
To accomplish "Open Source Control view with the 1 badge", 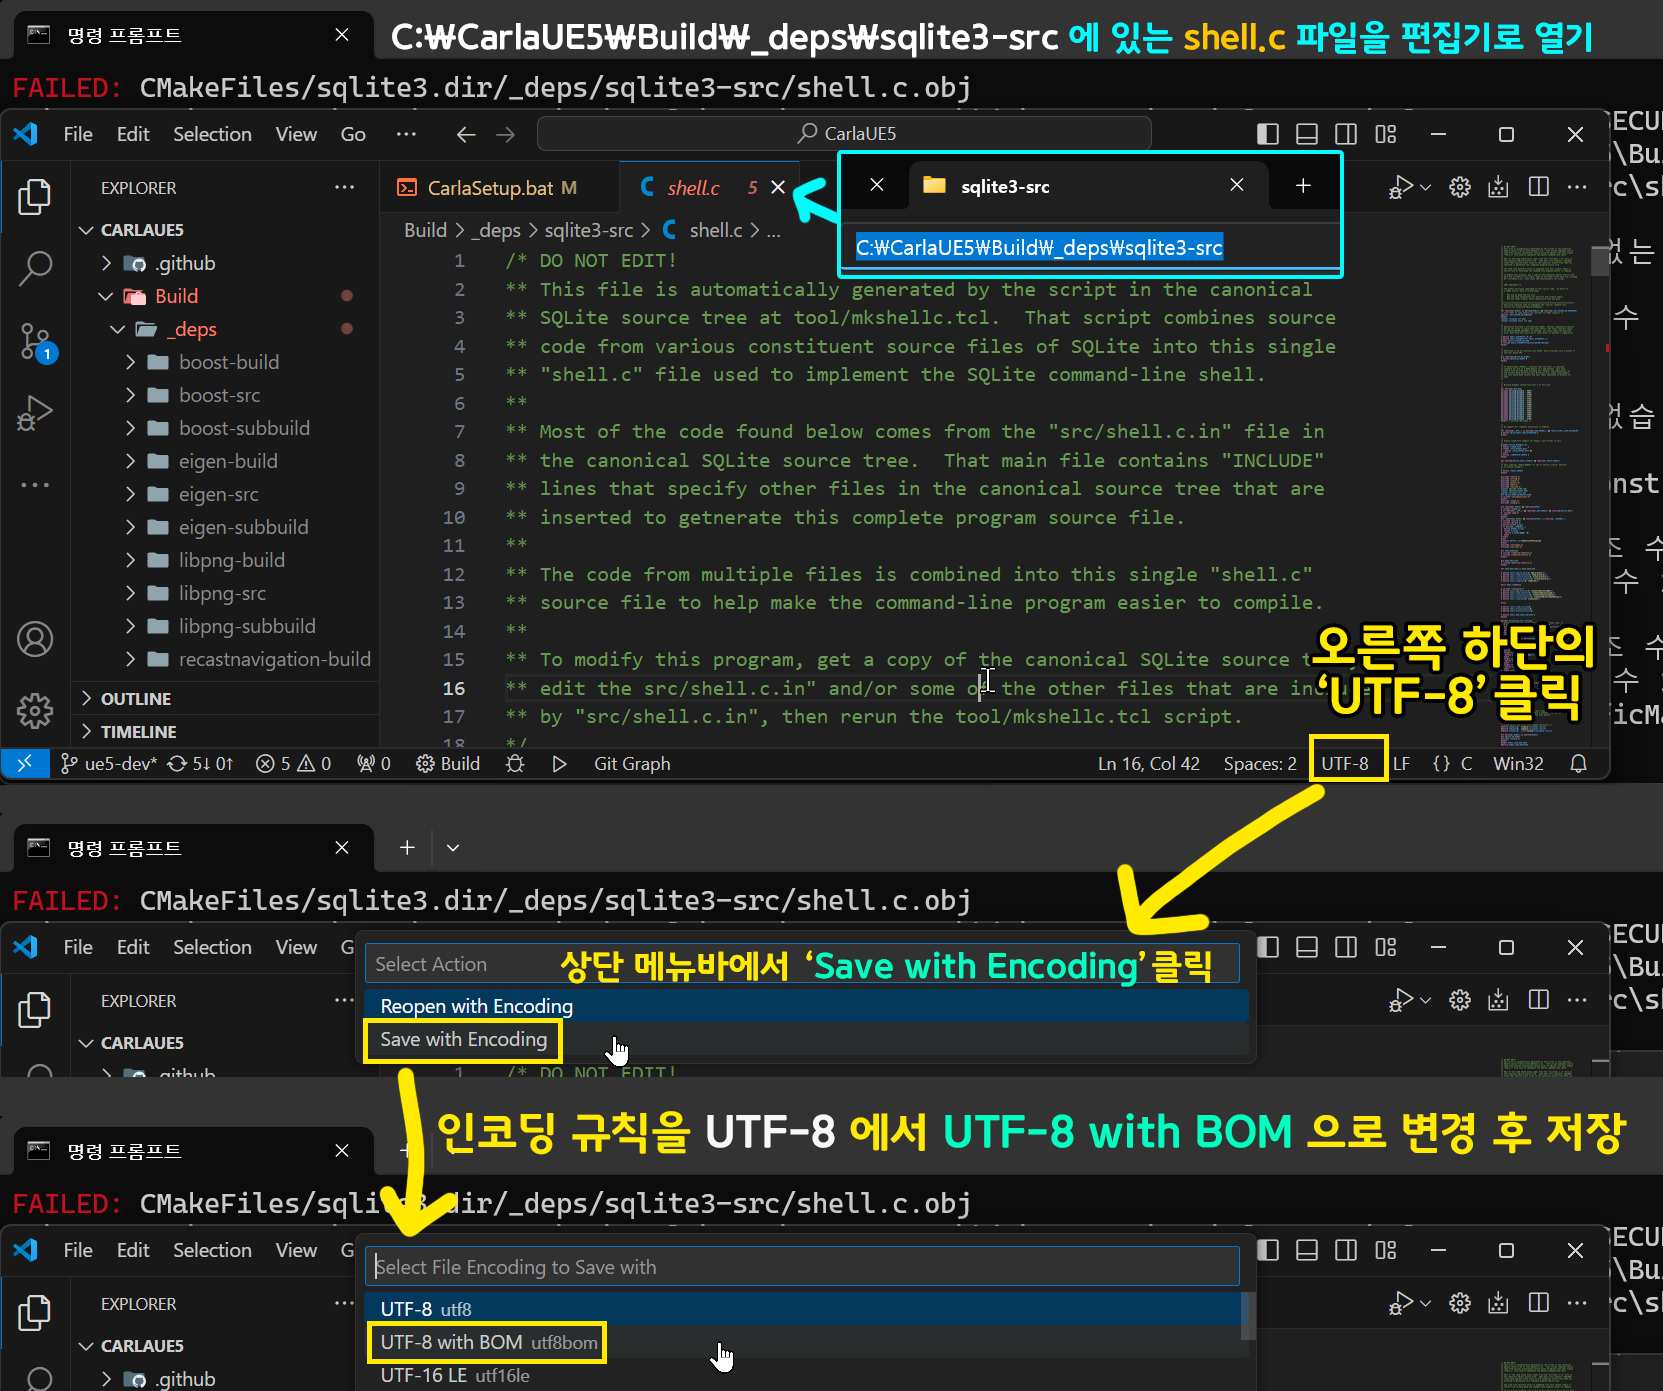I will pos(35,341).
